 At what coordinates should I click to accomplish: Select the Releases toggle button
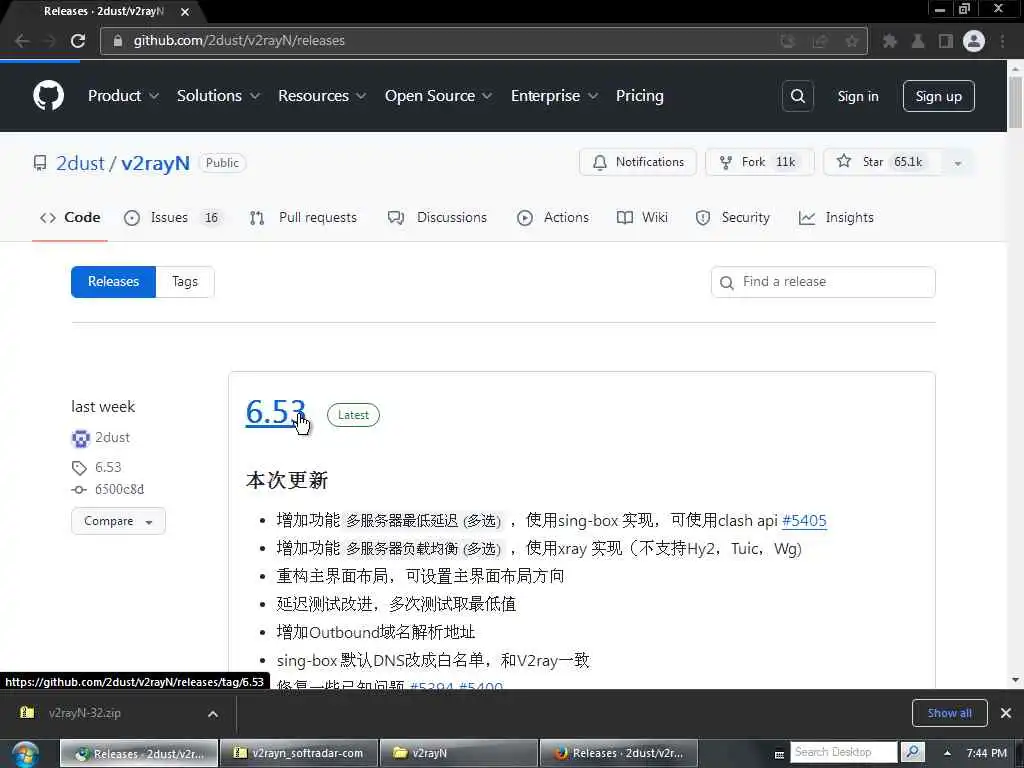pos(114,282)
